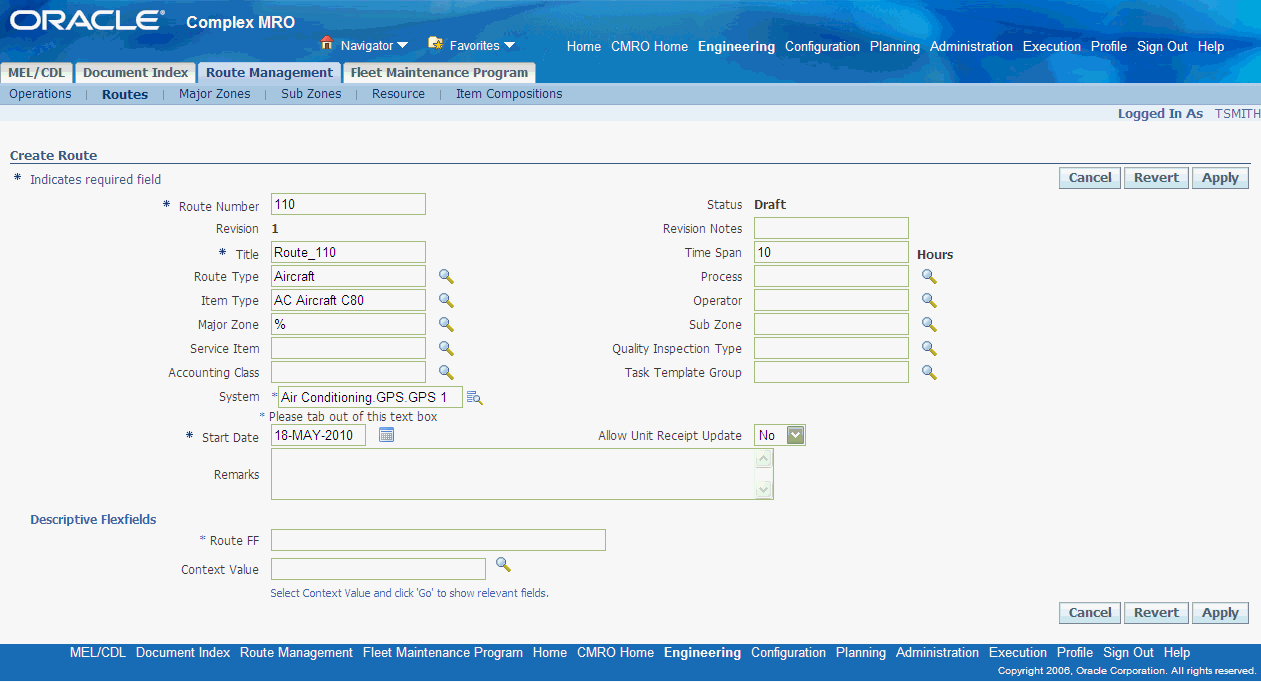Select the Route Management tab
The width and height of the screenshot is (1261, 682).
[x=269, y=73]
